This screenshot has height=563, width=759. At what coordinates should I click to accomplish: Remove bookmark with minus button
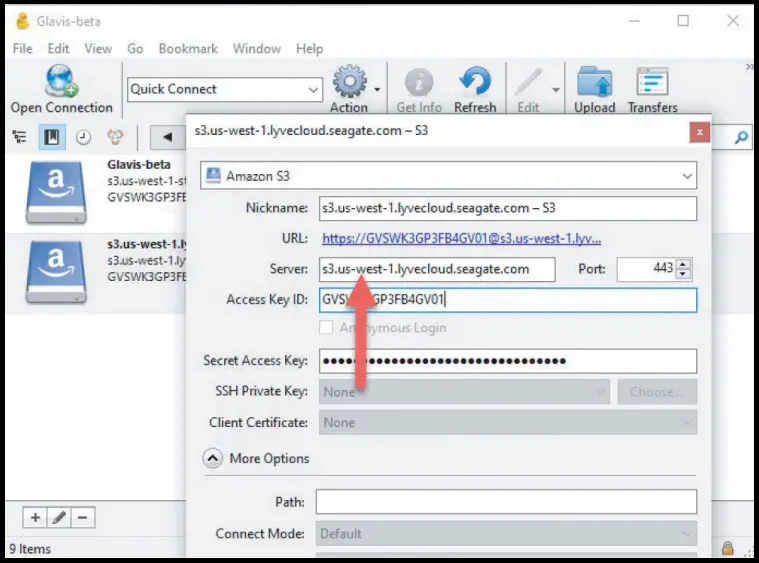click(x=83, y=517)
